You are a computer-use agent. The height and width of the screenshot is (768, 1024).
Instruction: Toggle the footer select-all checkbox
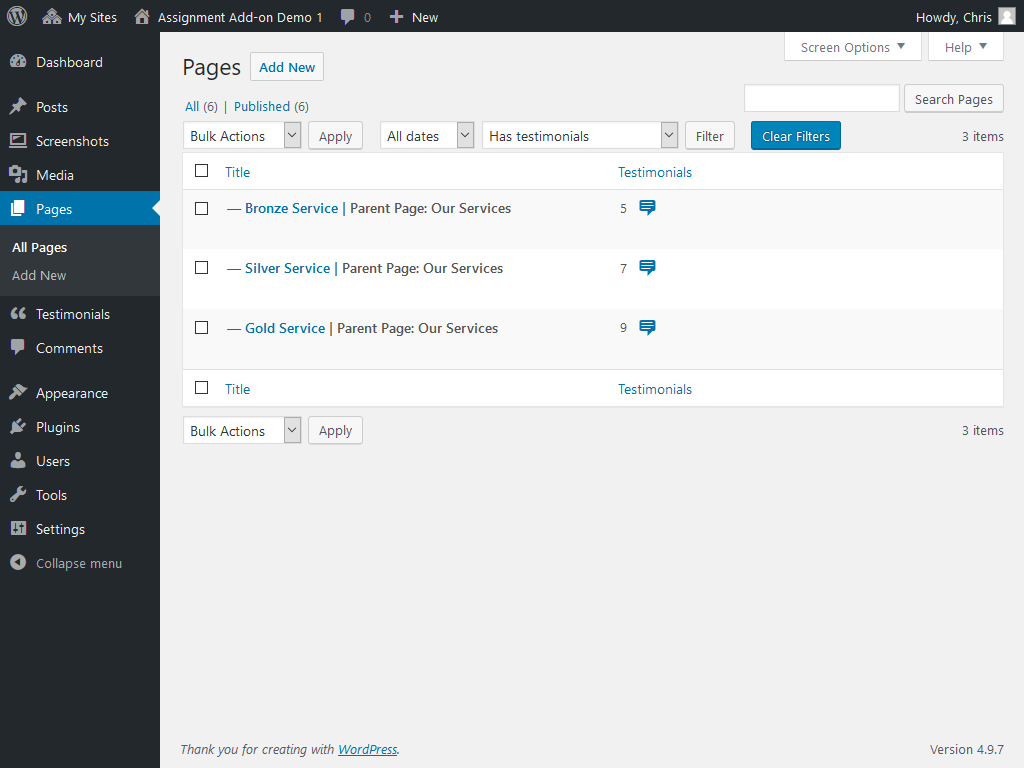(202, 388)
